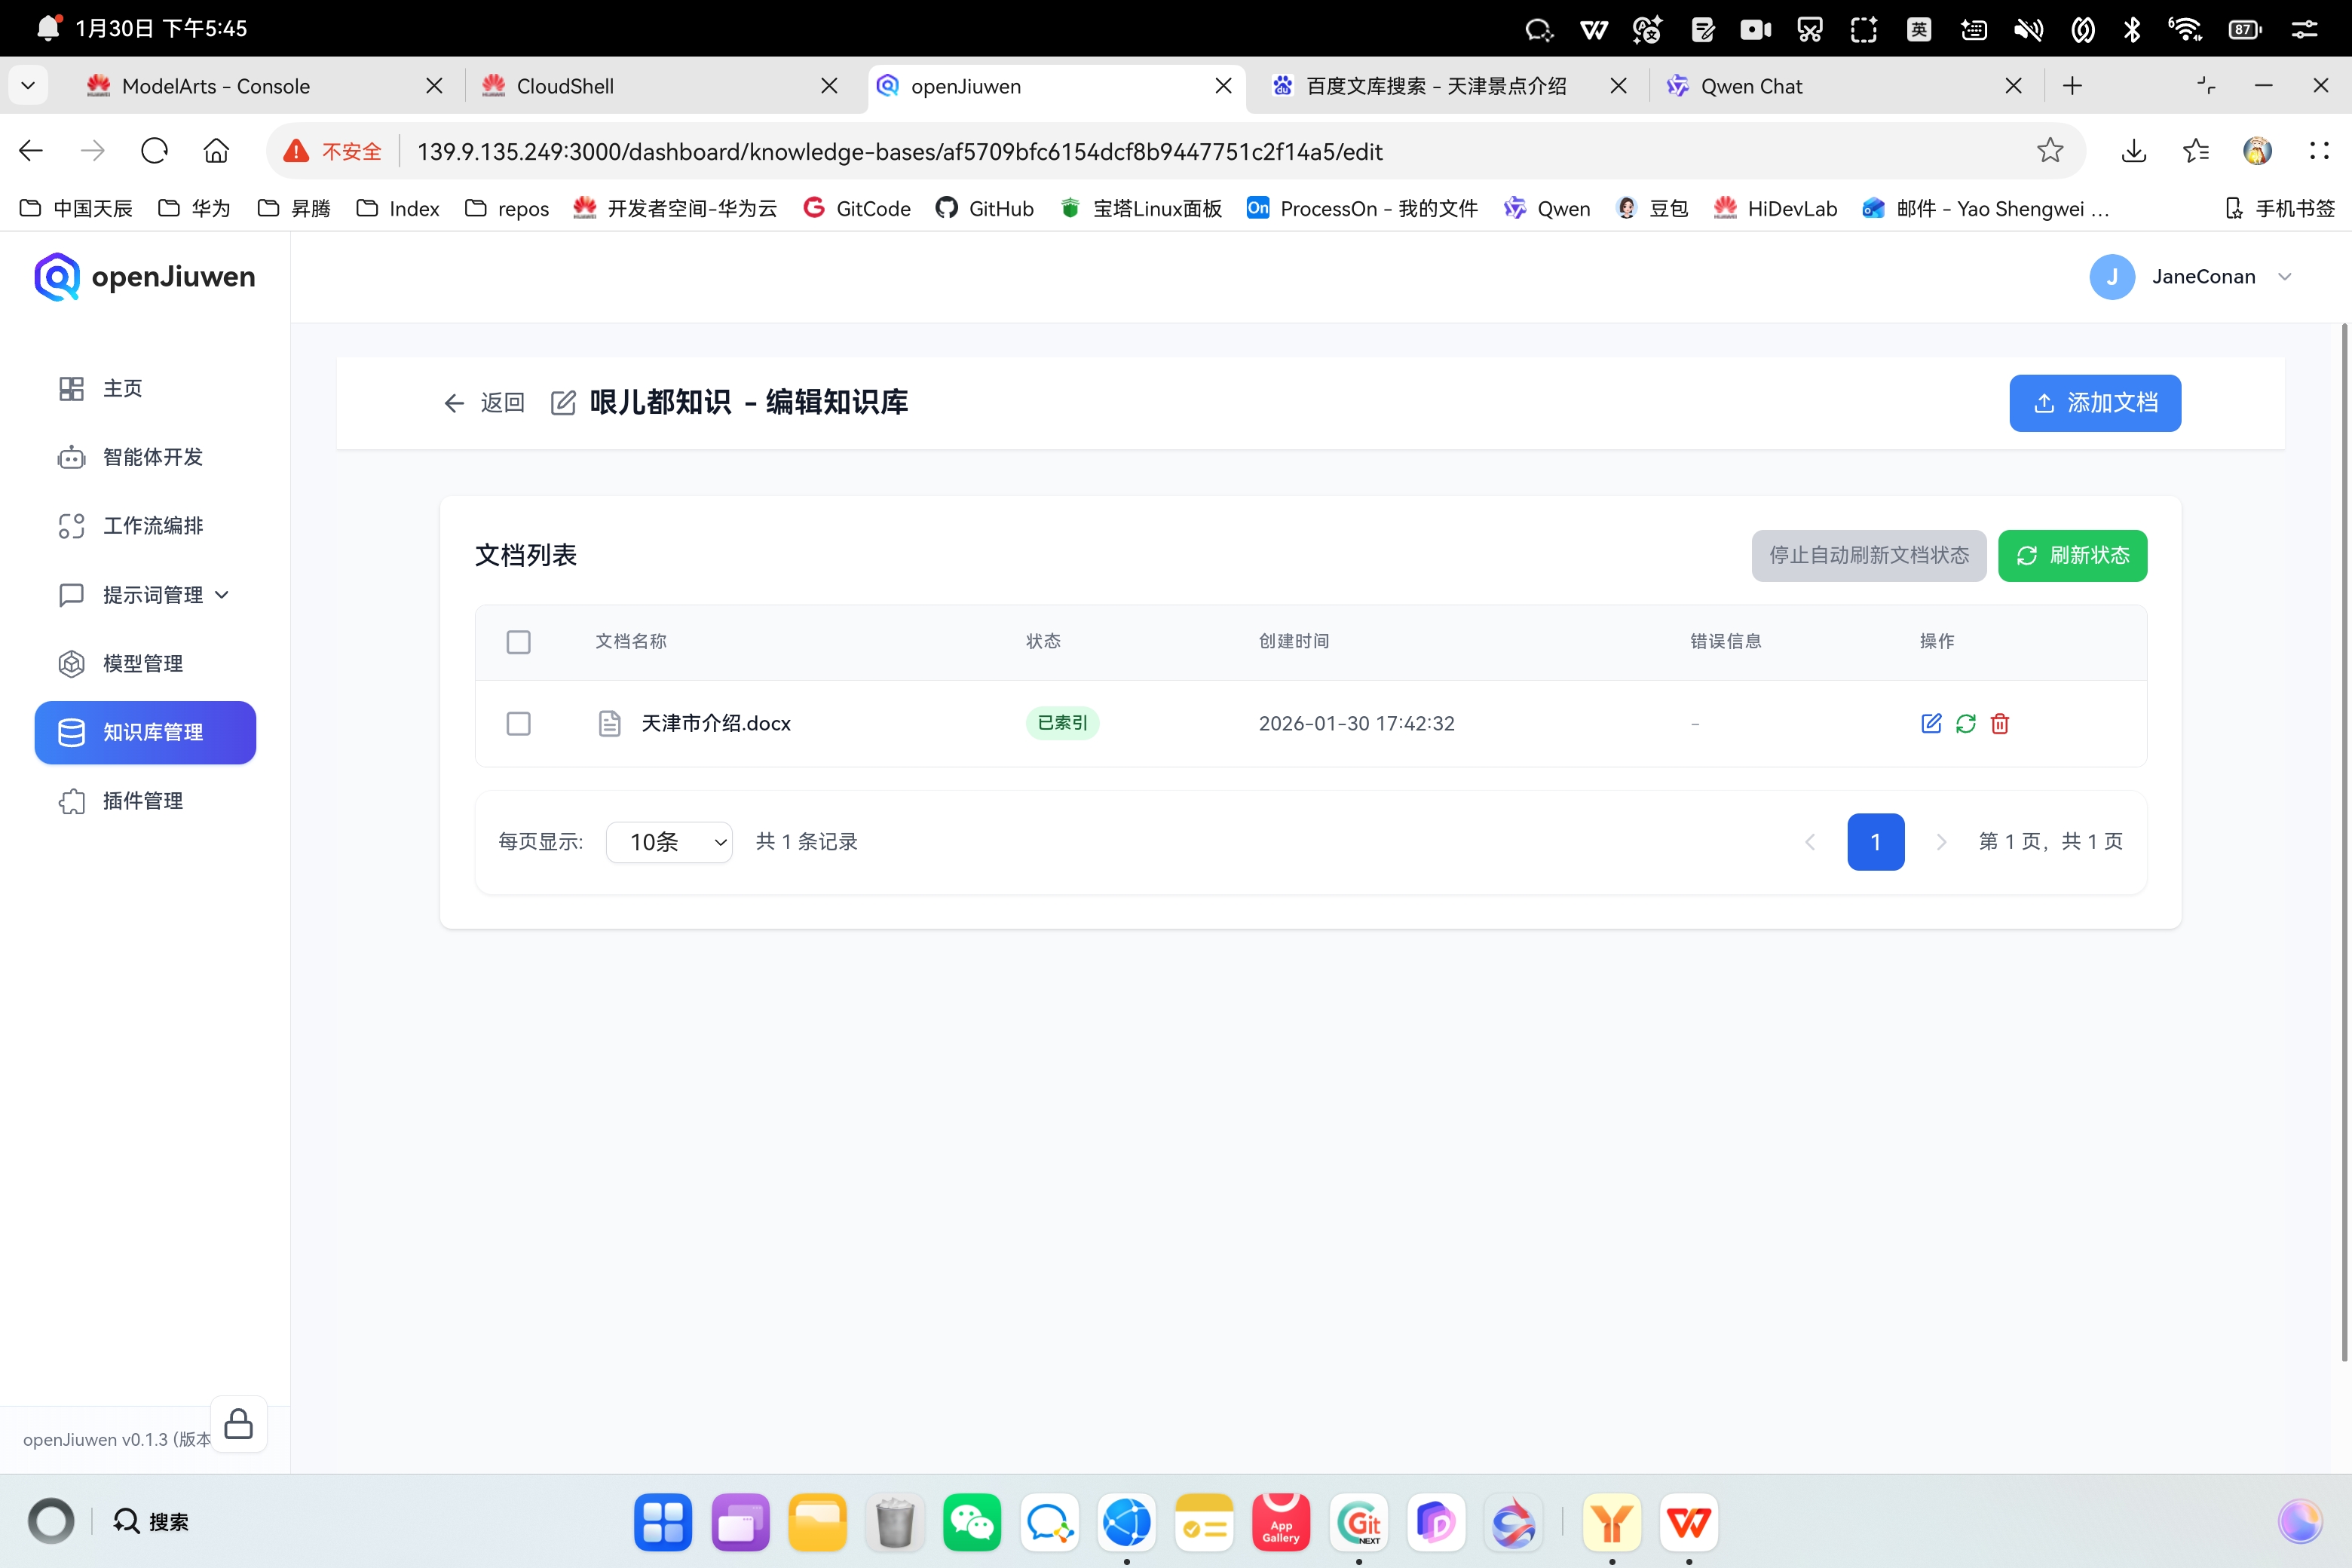Screen dimensions: 2352x1568
Task: Select all documents with header checkbox
Action: click(x=518, y=642)
